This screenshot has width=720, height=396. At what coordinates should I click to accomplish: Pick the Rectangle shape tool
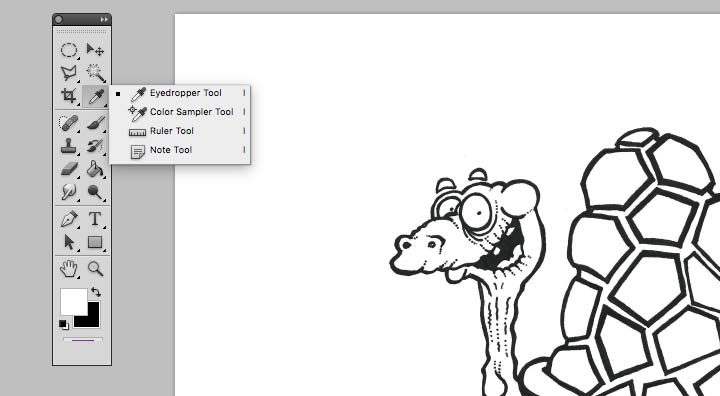point(95,242)
